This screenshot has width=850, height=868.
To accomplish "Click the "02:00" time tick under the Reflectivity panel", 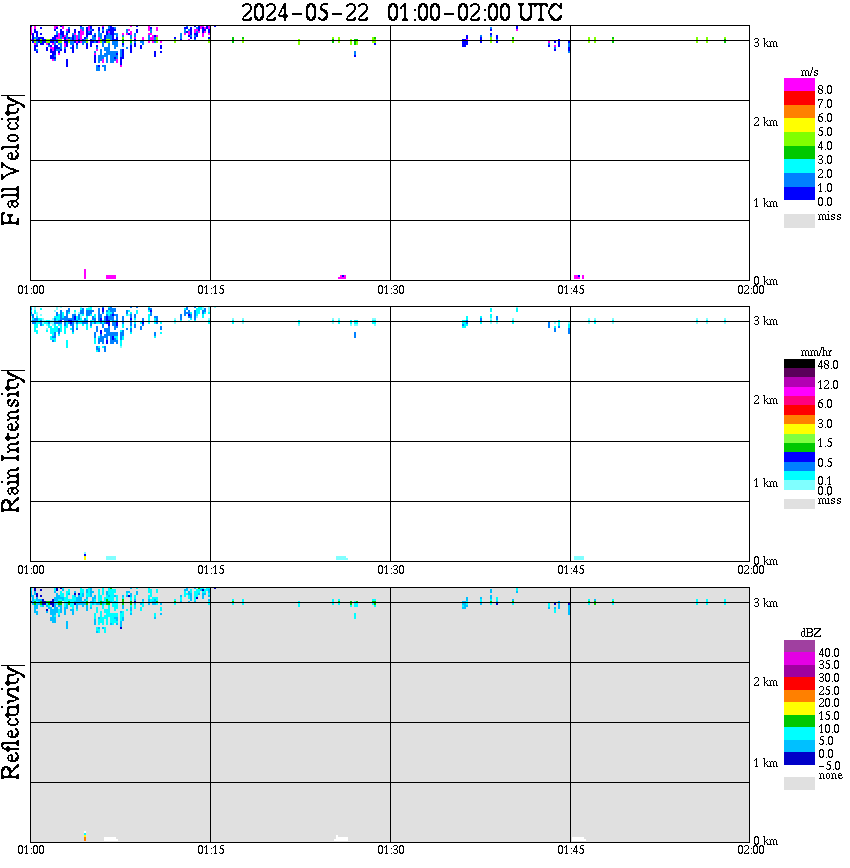I will tap(750, 850).
